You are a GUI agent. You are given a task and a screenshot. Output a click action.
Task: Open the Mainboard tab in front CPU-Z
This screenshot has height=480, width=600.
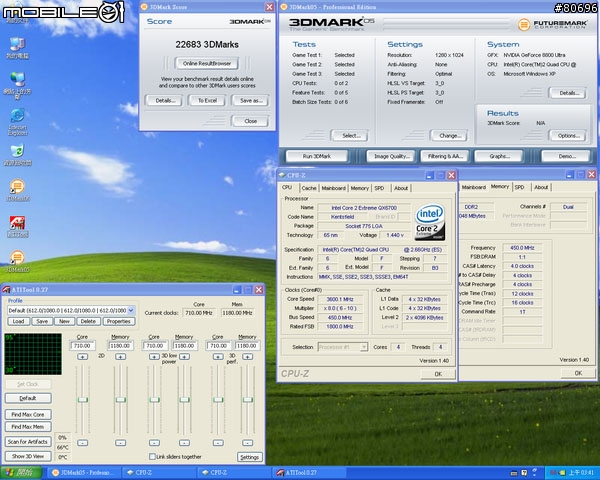[x=333, y=188]
